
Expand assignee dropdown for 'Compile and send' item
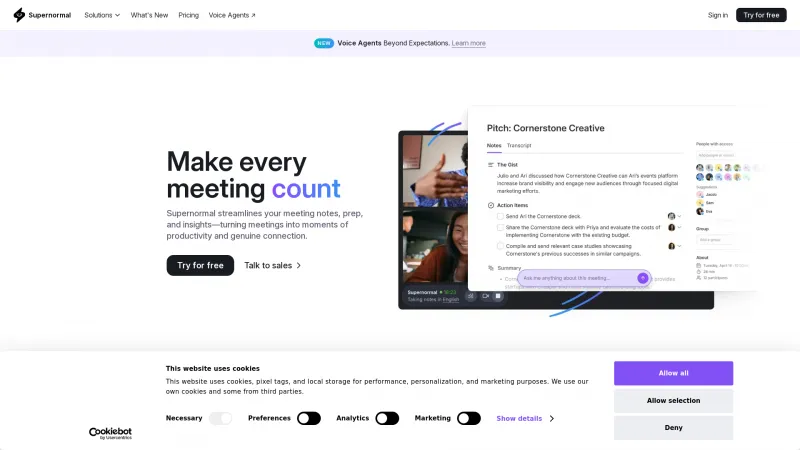coord(679,246)
